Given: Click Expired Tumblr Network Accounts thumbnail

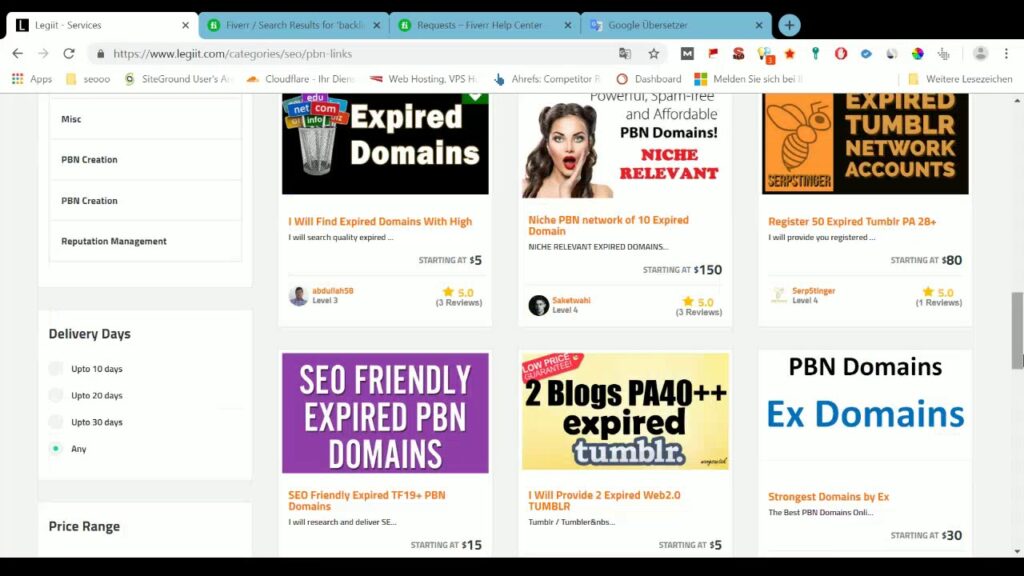Looking at the screenshot, I should (x=865, y=144).
